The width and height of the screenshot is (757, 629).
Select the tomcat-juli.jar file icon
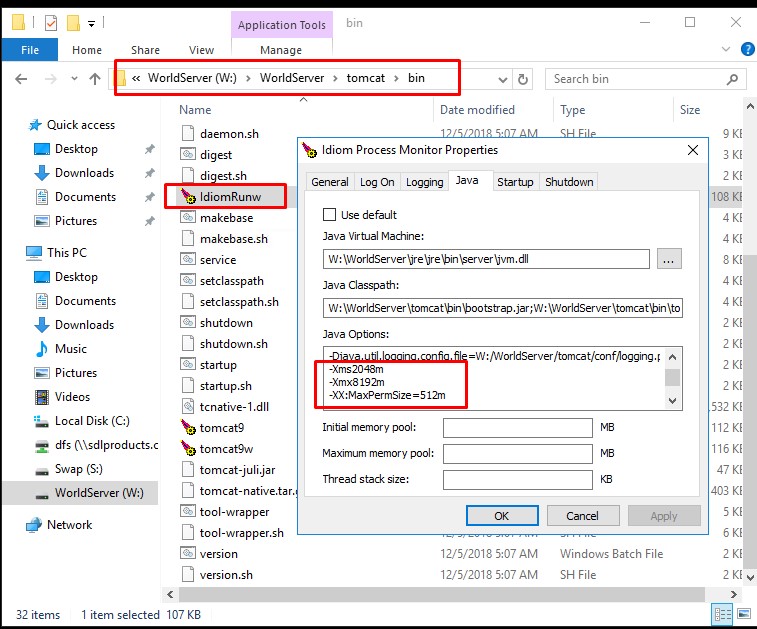point(188,469)
